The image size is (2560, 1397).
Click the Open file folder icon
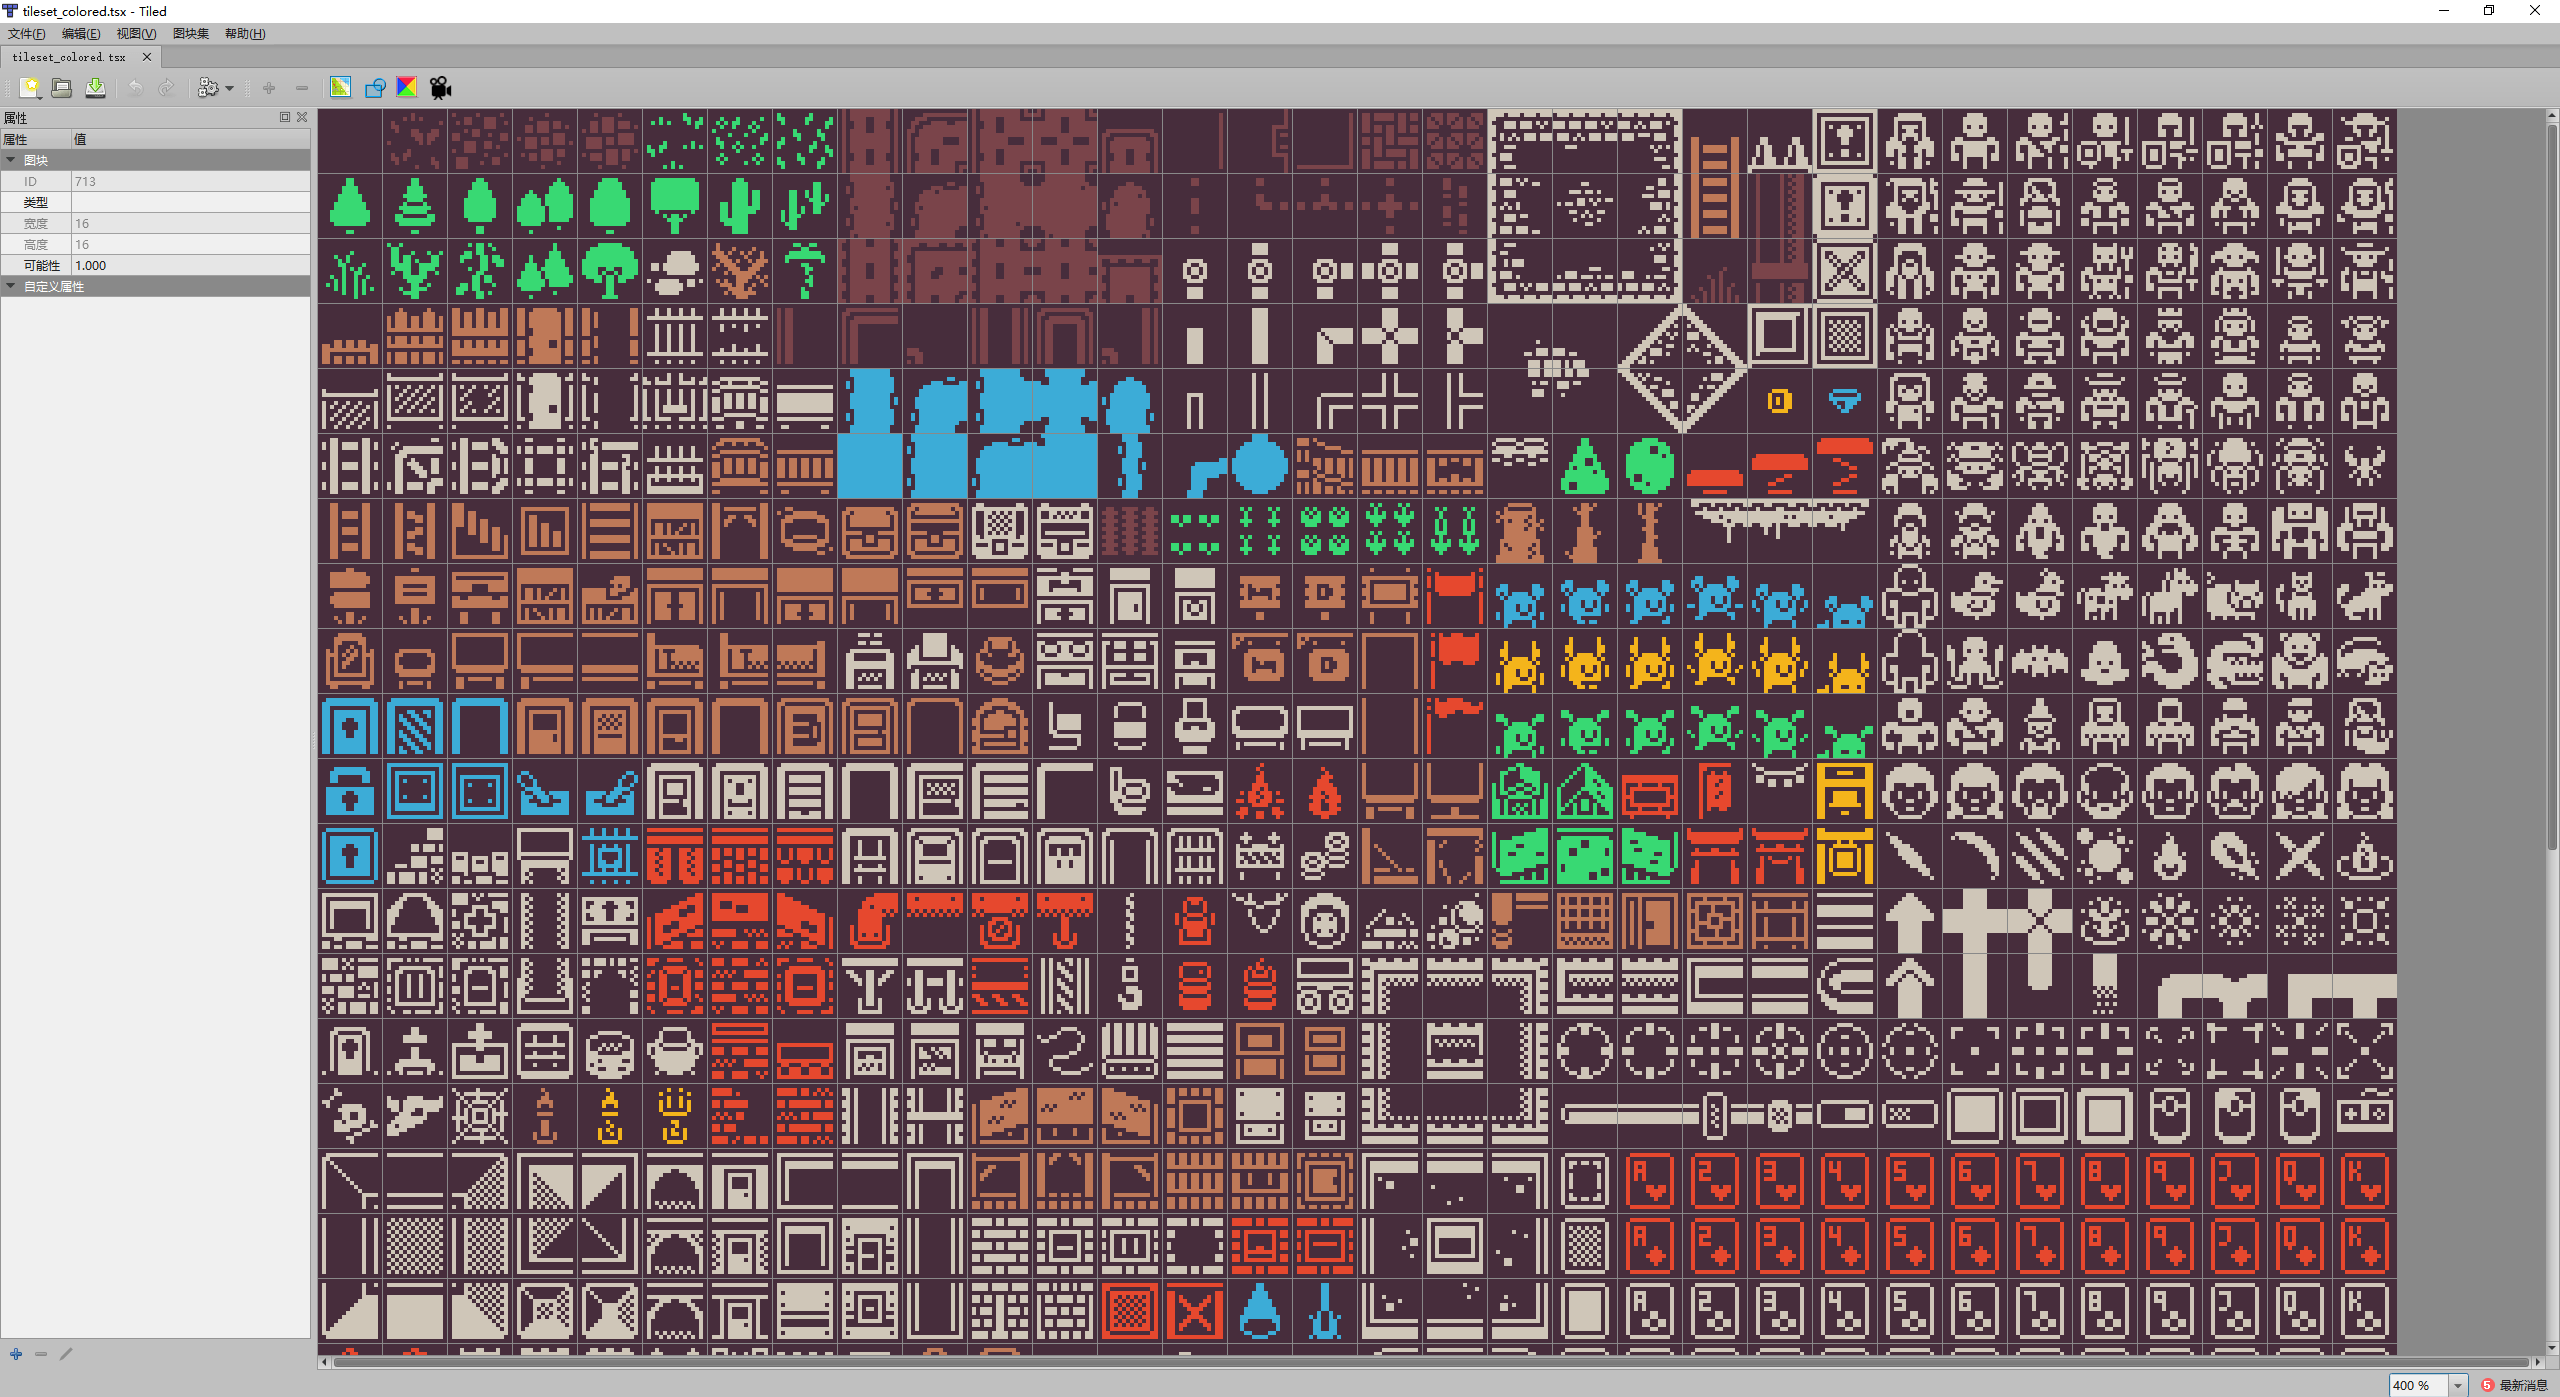[62, 88]
